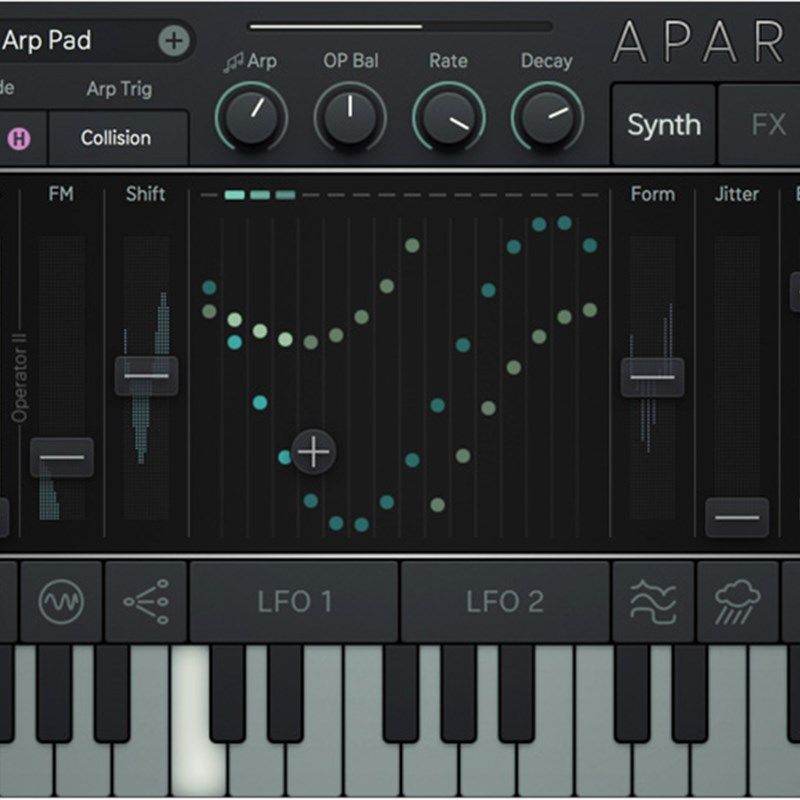
Task: Click the Arp knob
Action: (252, 117)
